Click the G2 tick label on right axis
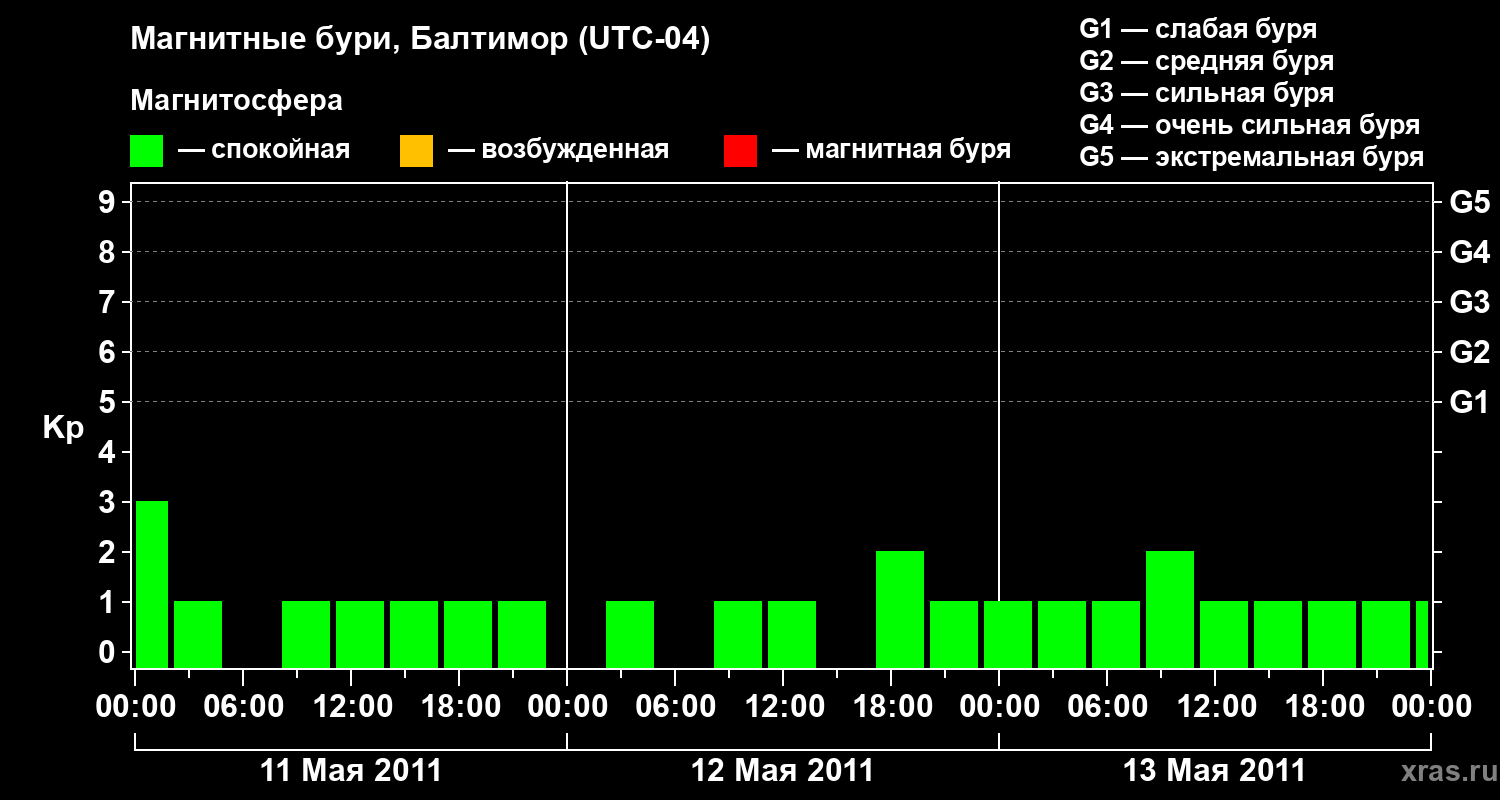Image resolution: width=1500 pixels, height=800 pixels. [1469, 352]
